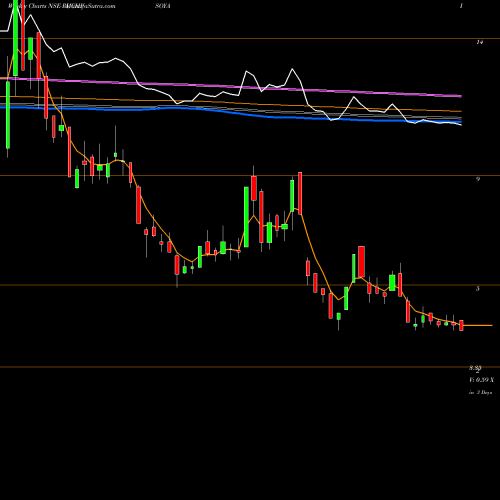Click the price axis label 9
This screenshot has height=500, width=500.
click(478, 179)
